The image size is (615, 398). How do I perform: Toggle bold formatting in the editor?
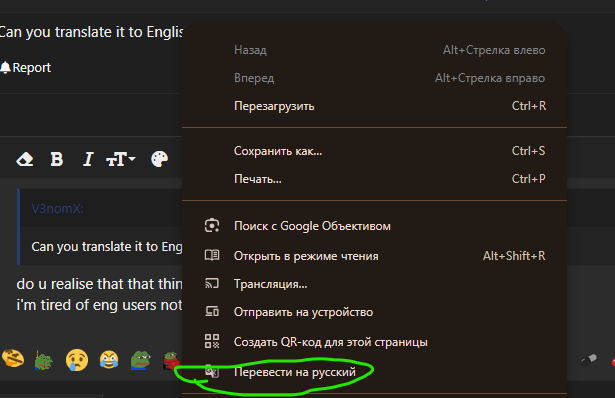click(x=56, y=159)
